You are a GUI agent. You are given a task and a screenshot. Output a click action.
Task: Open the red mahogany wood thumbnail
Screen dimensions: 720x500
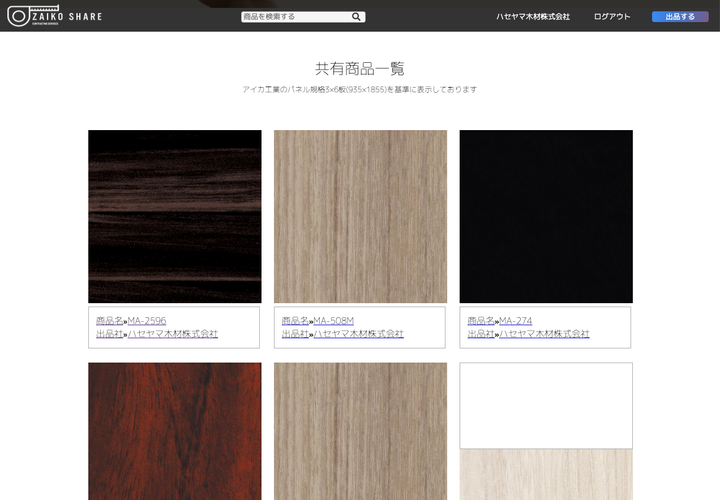pos(175,431)
